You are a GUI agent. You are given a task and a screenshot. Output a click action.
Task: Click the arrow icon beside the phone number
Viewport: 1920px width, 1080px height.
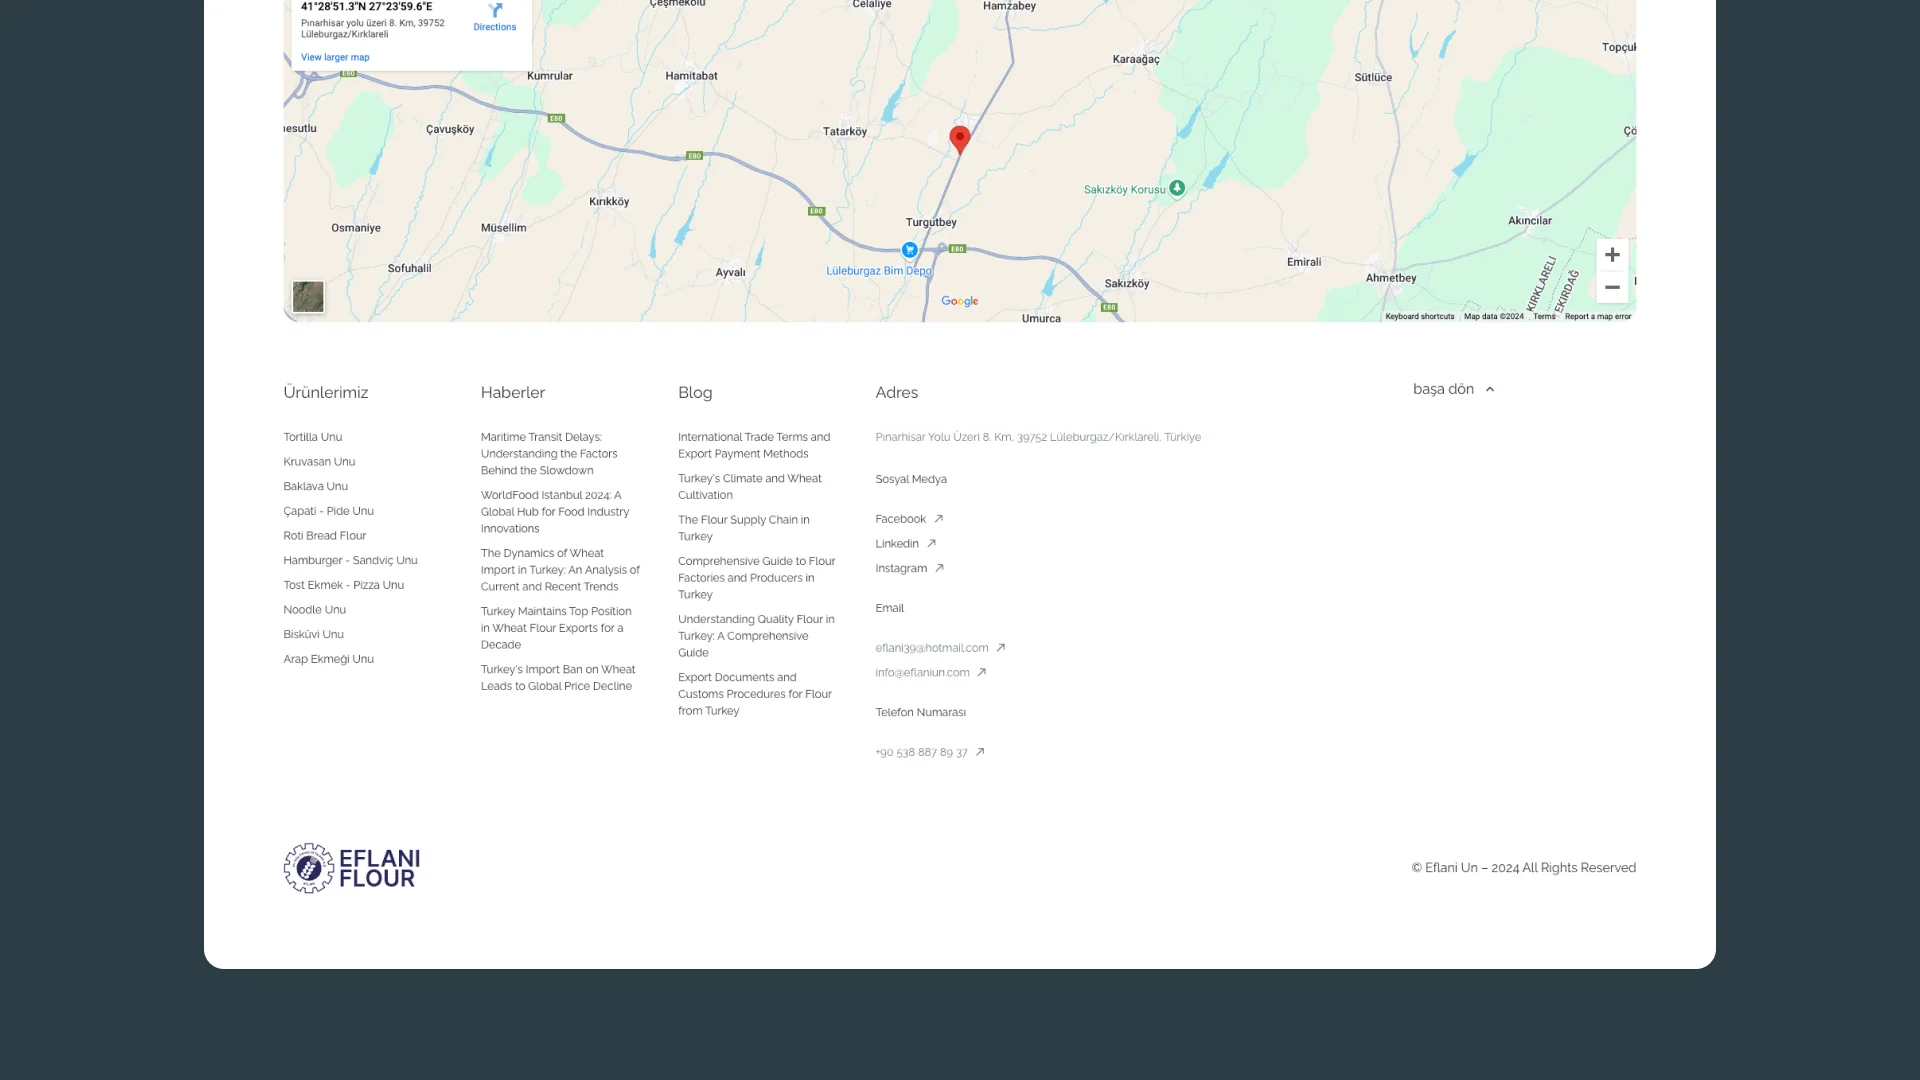click(x=980, y=752)
